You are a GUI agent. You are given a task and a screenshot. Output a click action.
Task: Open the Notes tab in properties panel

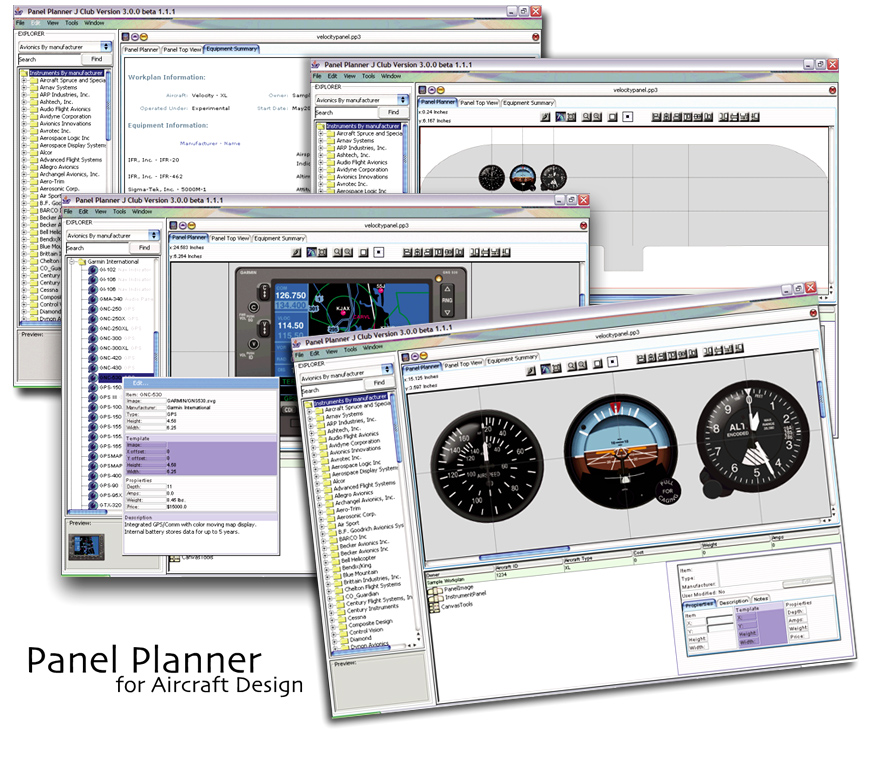click(x=759, y=600)
